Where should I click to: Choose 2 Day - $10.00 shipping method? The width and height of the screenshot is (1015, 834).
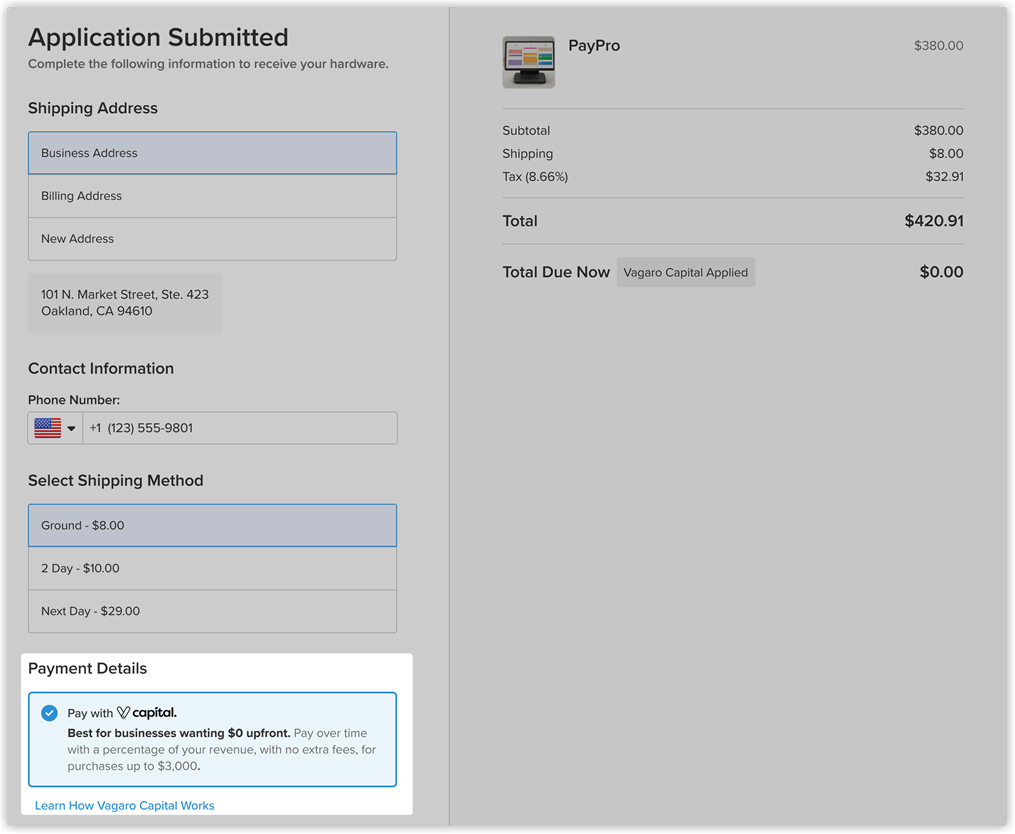212,568
